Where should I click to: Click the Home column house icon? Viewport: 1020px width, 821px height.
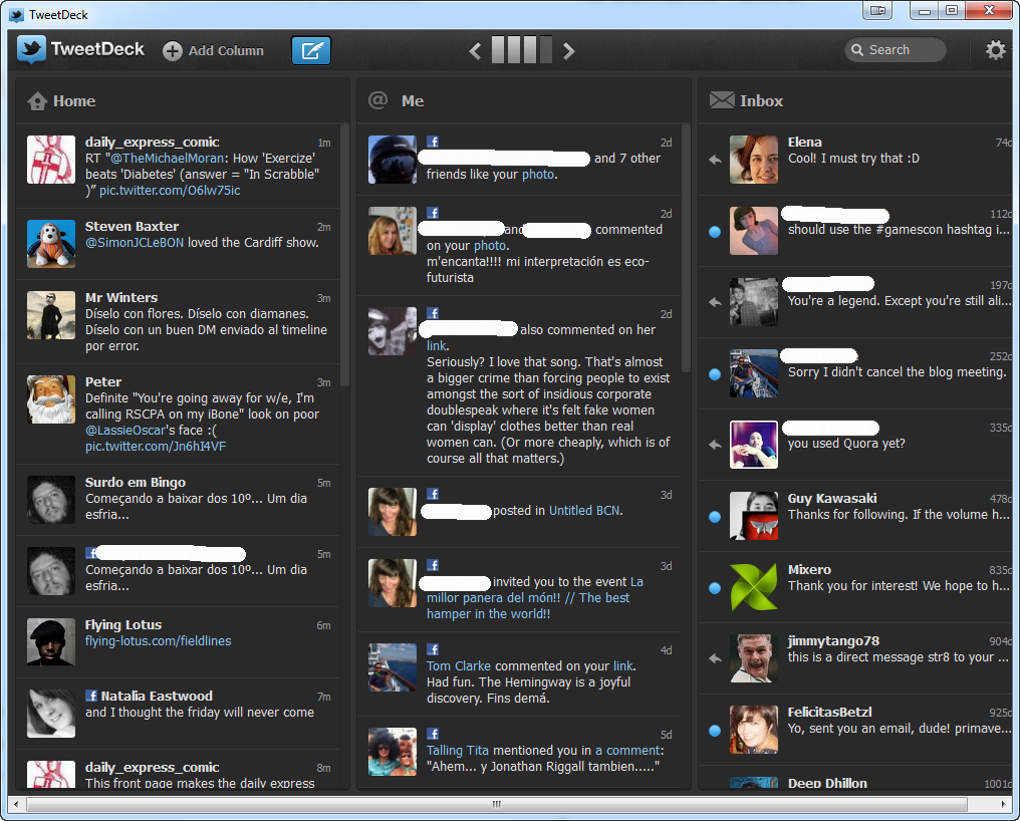point(37,101)
